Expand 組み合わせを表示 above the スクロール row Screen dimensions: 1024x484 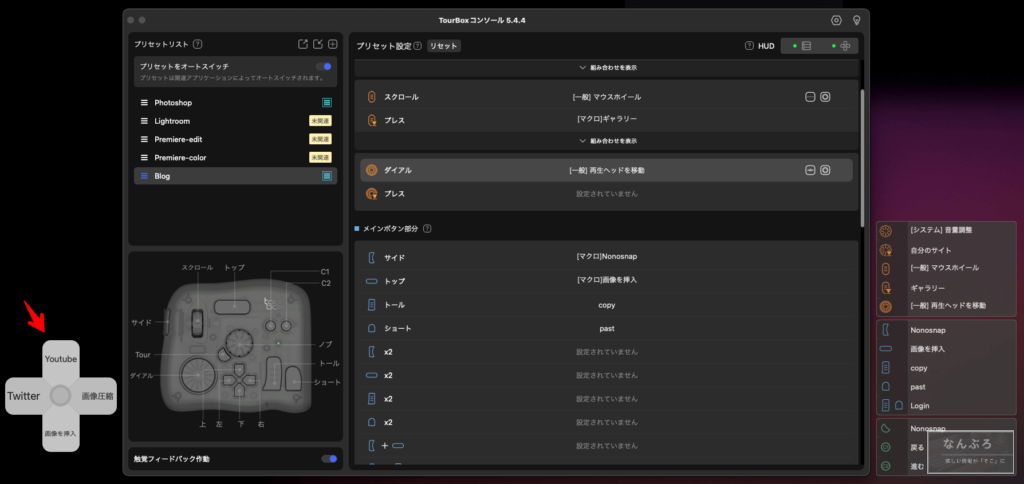coord(608,68)
